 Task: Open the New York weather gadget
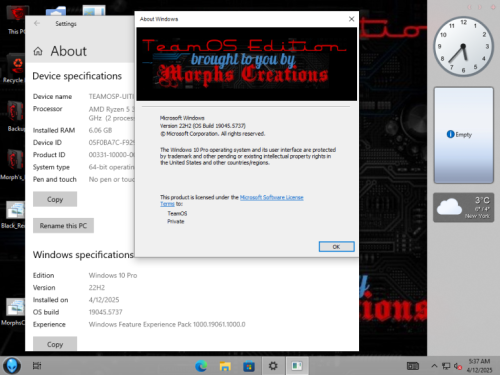(x=463, y=207)
